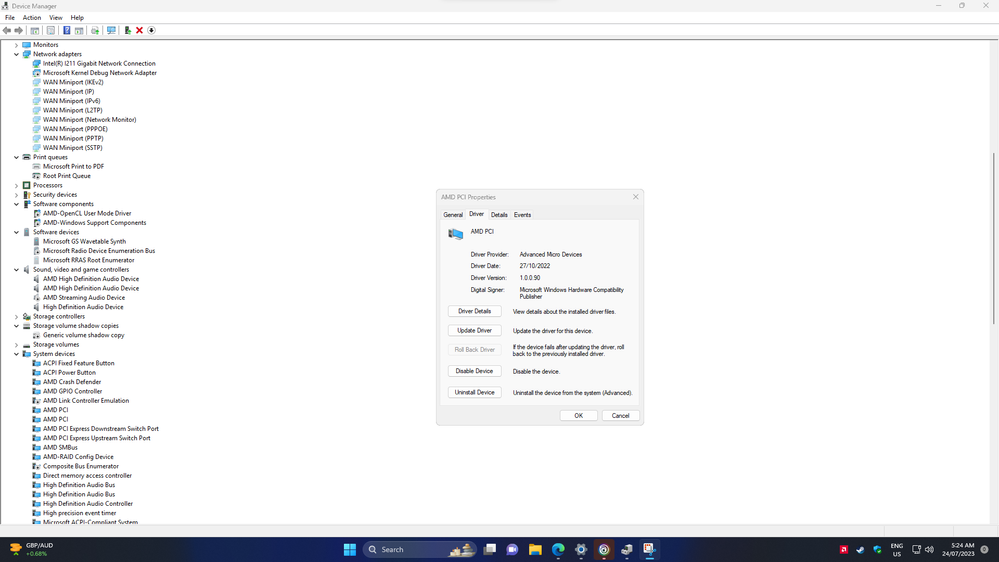Image resolution: width=999 pixels, height=562 pixels.
Task: Collapse Sound, video and game controllers
Action: [17, 270]
